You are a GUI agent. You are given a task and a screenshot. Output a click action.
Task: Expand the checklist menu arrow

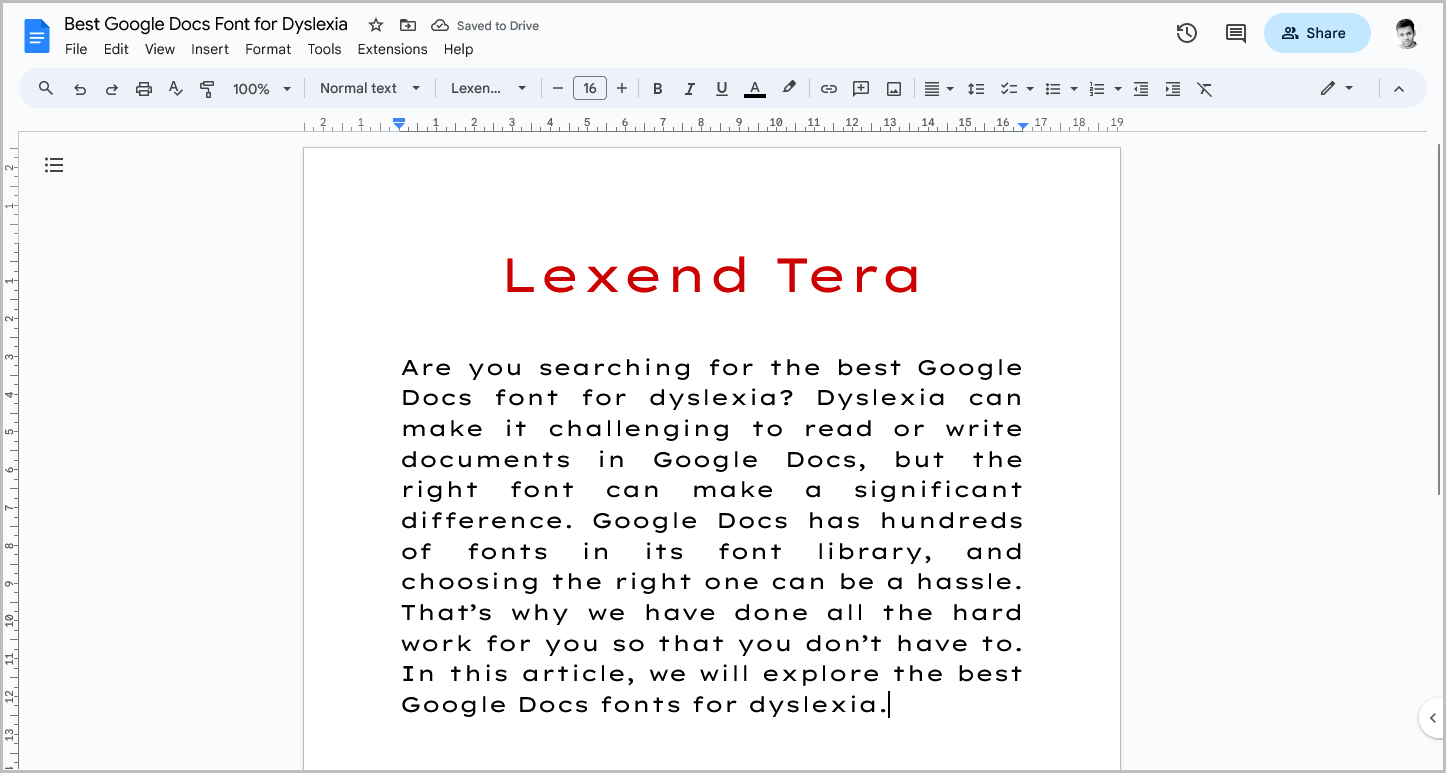(x=1030, y=89)
